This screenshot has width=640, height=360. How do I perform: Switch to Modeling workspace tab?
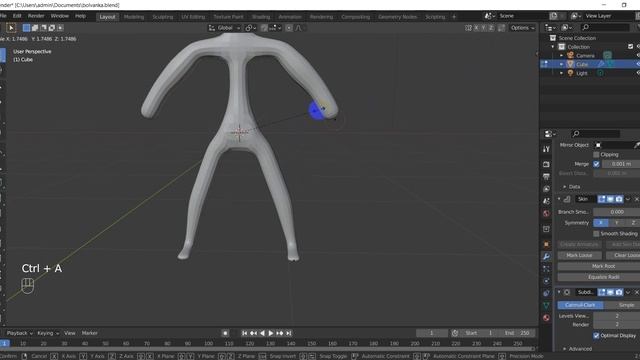tap(134, 17)
